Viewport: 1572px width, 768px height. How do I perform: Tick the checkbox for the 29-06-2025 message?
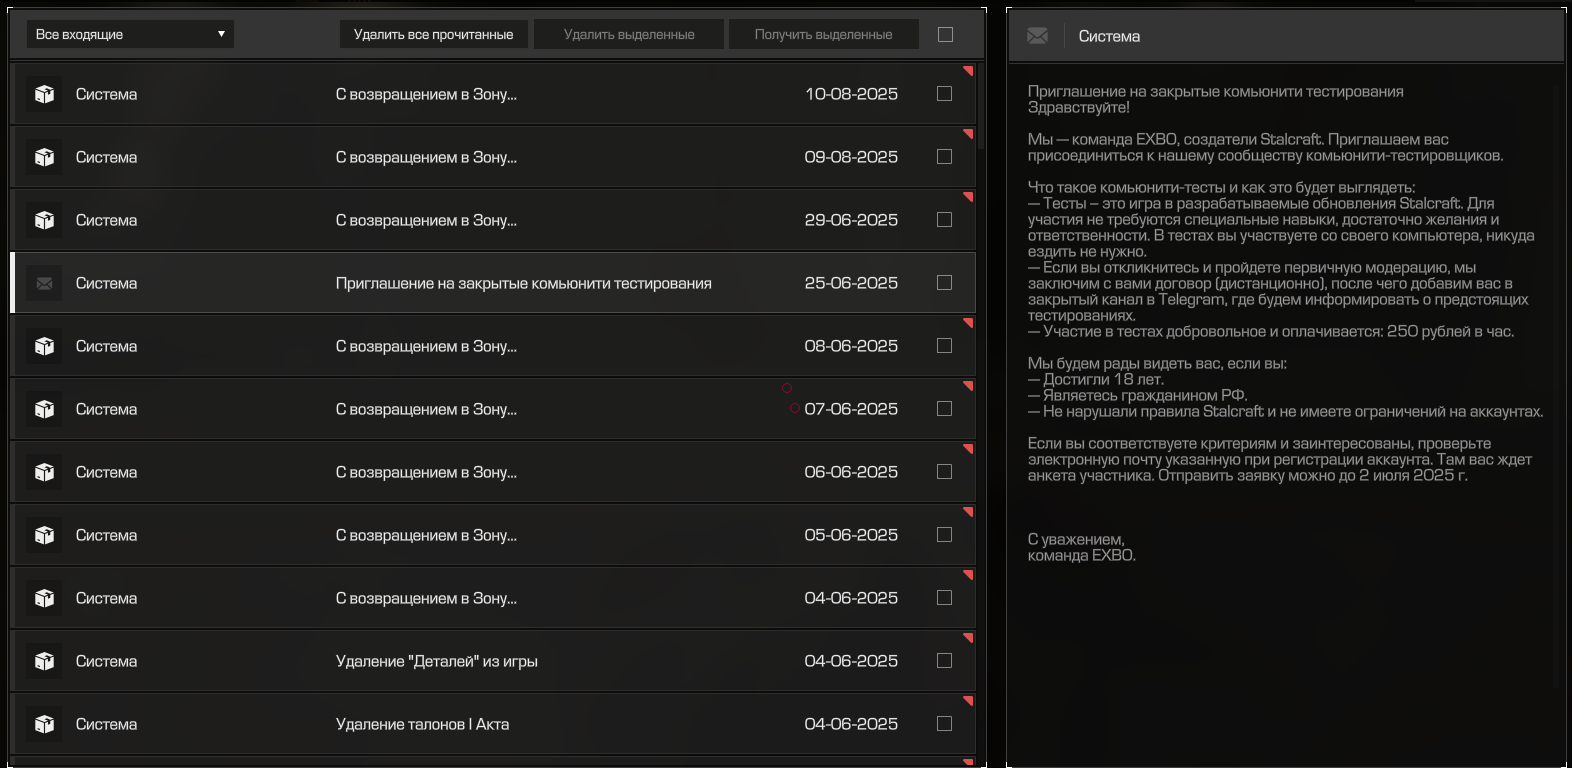pos(944,219)
